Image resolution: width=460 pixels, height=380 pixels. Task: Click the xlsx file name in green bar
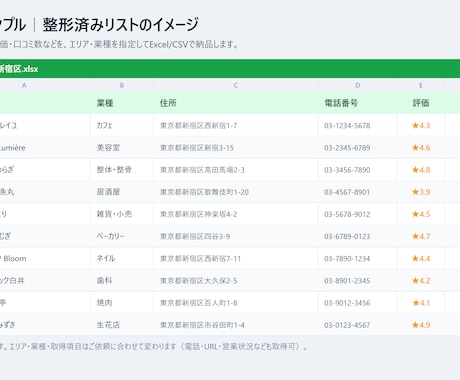click(x=19, y=69)
